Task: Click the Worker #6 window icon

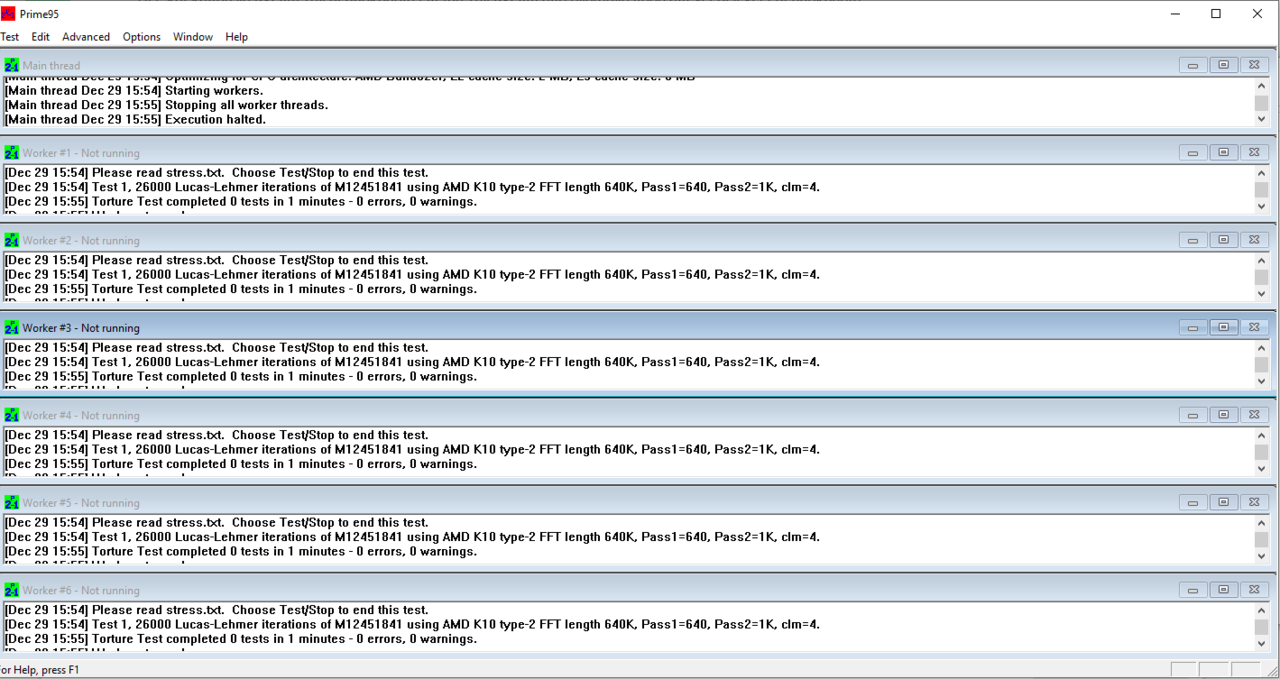Action: [11, 590]
